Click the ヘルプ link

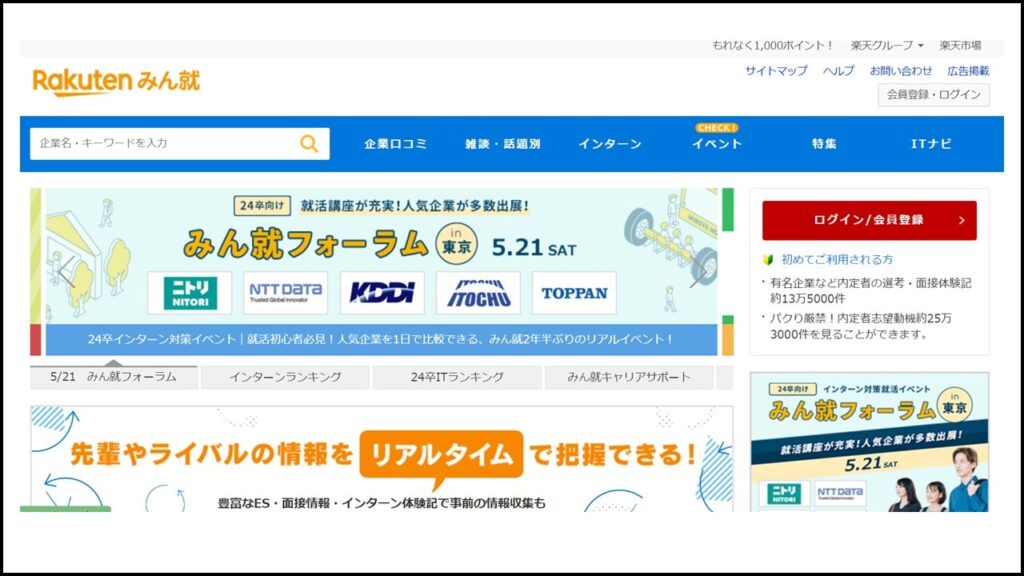click(838, 71)
